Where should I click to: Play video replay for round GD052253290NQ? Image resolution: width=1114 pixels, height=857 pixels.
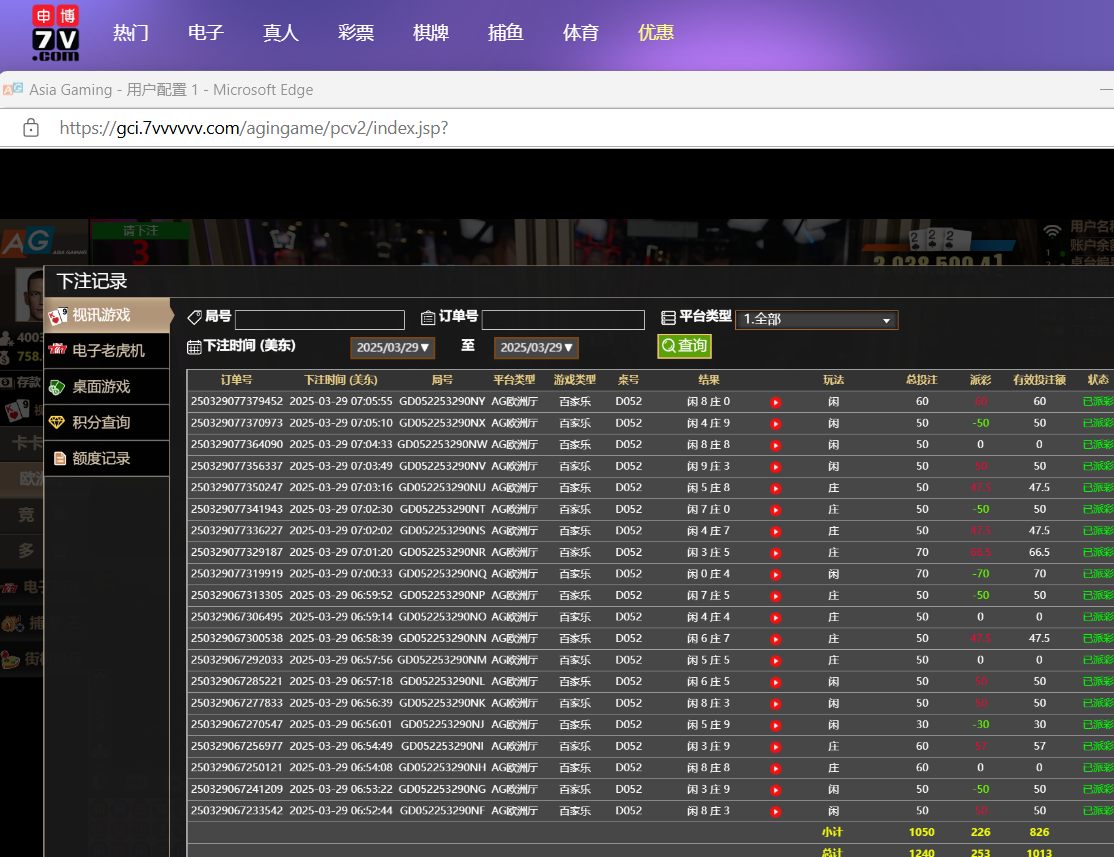775,574
